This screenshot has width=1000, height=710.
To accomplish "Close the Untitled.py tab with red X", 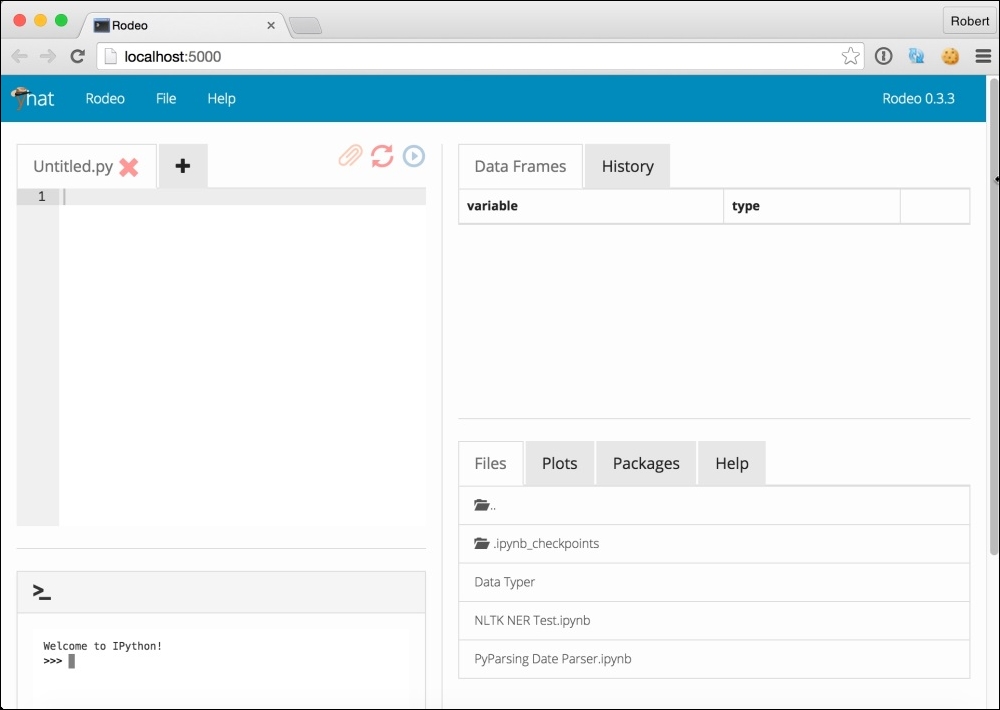I will tap(129, 167).
